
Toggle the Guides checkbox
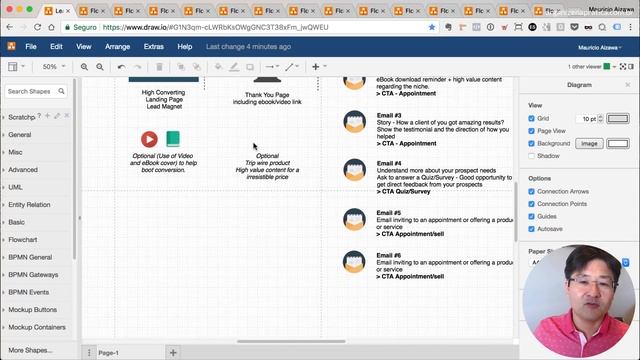click(531, 216)
